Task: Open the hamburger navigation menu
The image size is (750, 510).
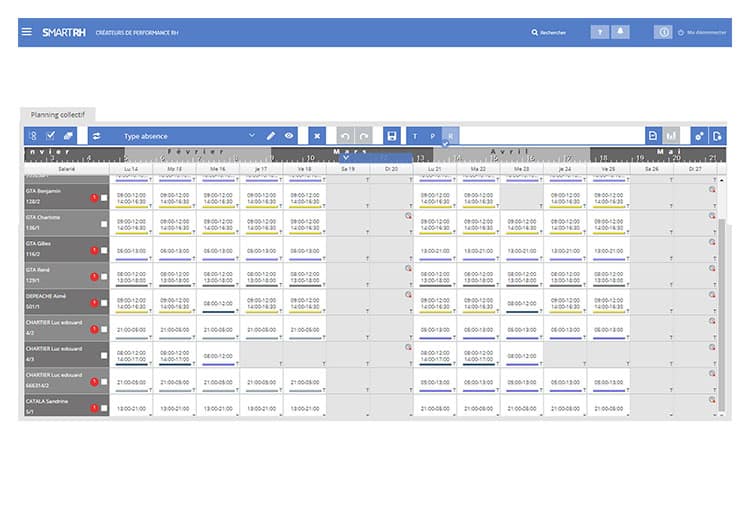Action: coord(26,32)
